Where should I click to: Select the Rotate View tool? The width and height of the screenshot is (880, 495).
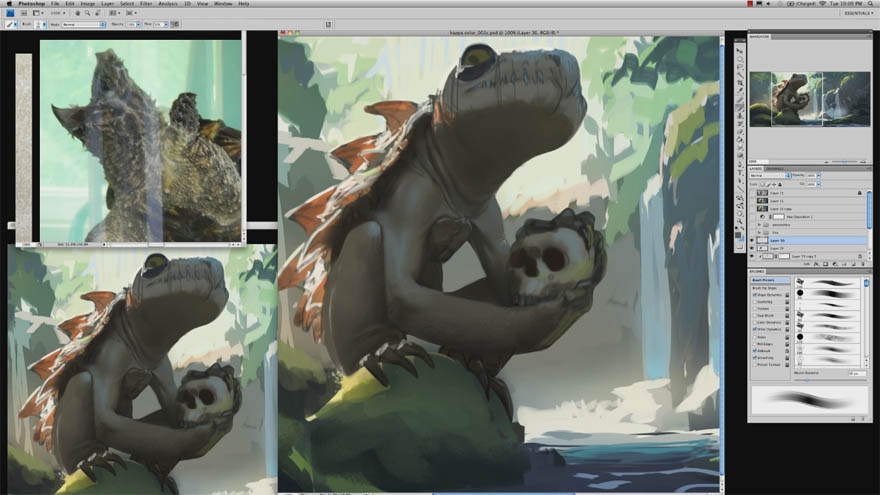[97, 13]
